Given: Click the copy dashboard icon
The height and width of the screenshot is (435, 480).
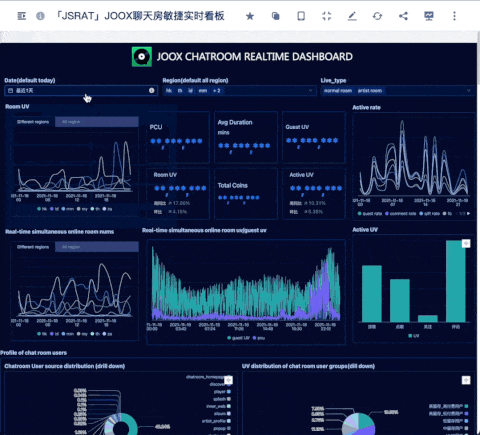Looking at the screenshot, I should pyautogui.click(x=276, y=16).
